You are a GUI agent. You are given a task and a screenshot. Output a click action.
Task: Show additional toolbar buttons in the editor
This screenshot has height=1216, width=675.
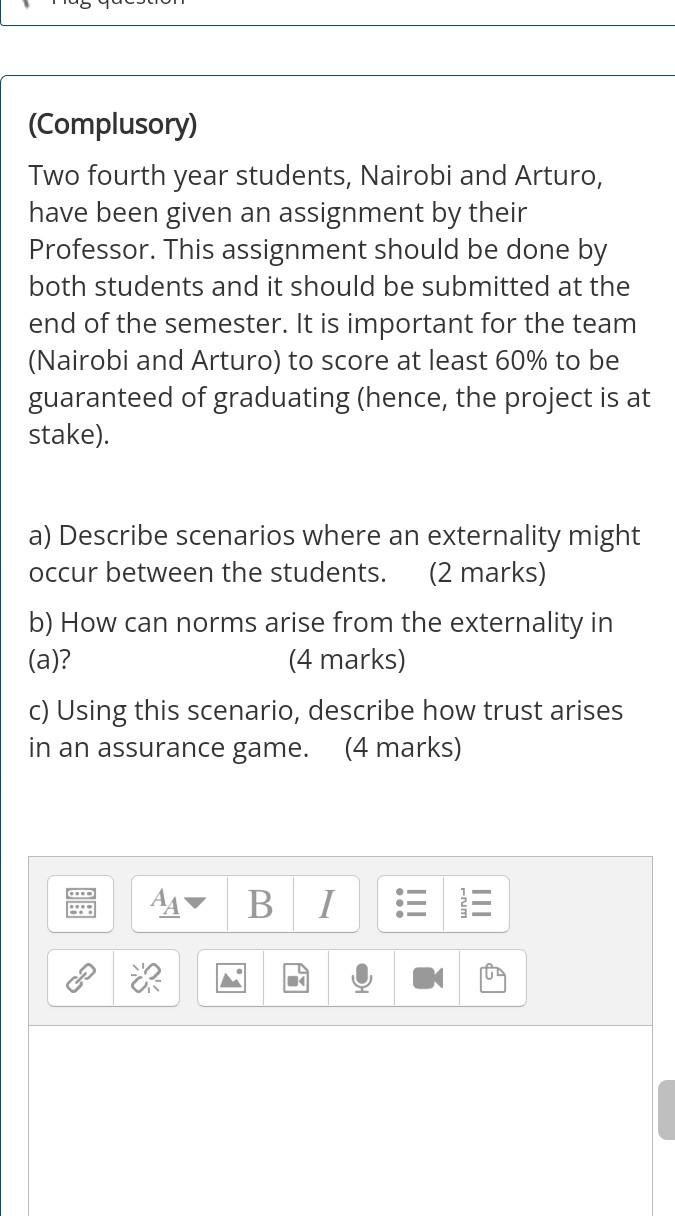click(x=80, y=903)
